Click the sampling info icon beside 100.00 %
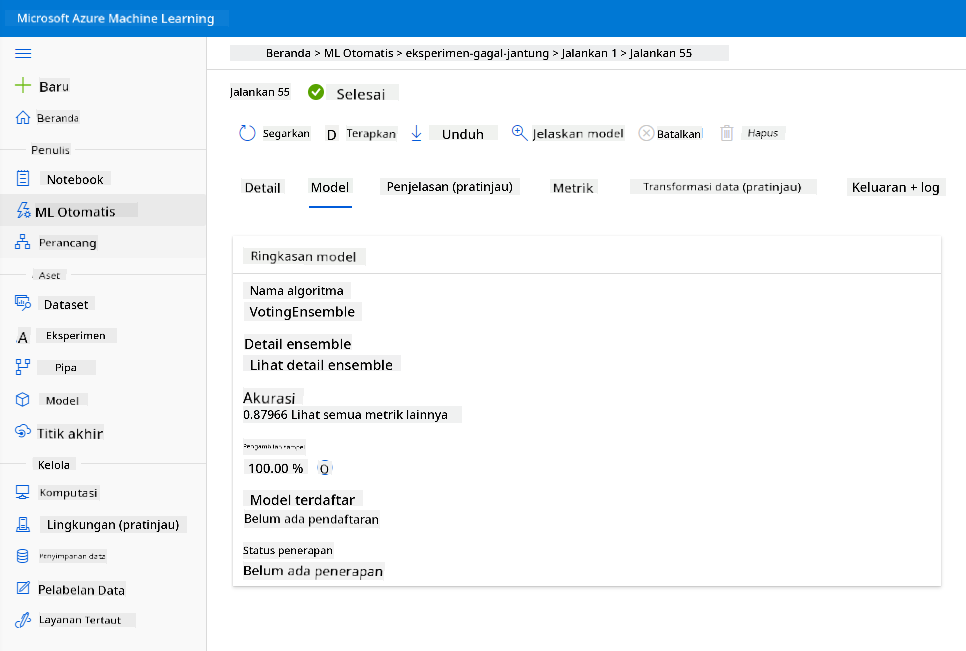Screen dimensions: 966x651 [324, 469]
